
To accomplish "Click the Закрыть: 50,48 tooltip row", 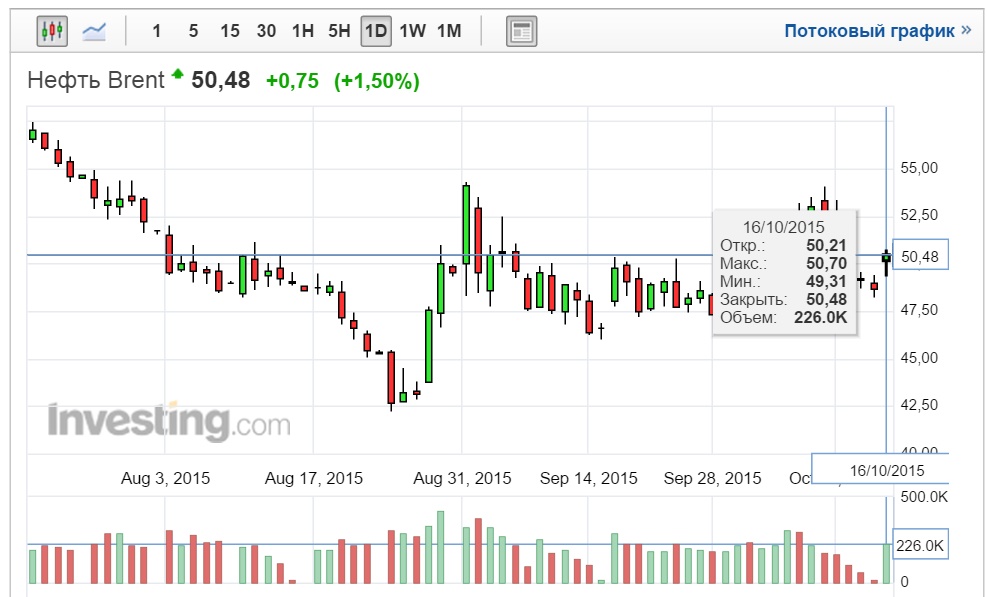I will point(784,299).
